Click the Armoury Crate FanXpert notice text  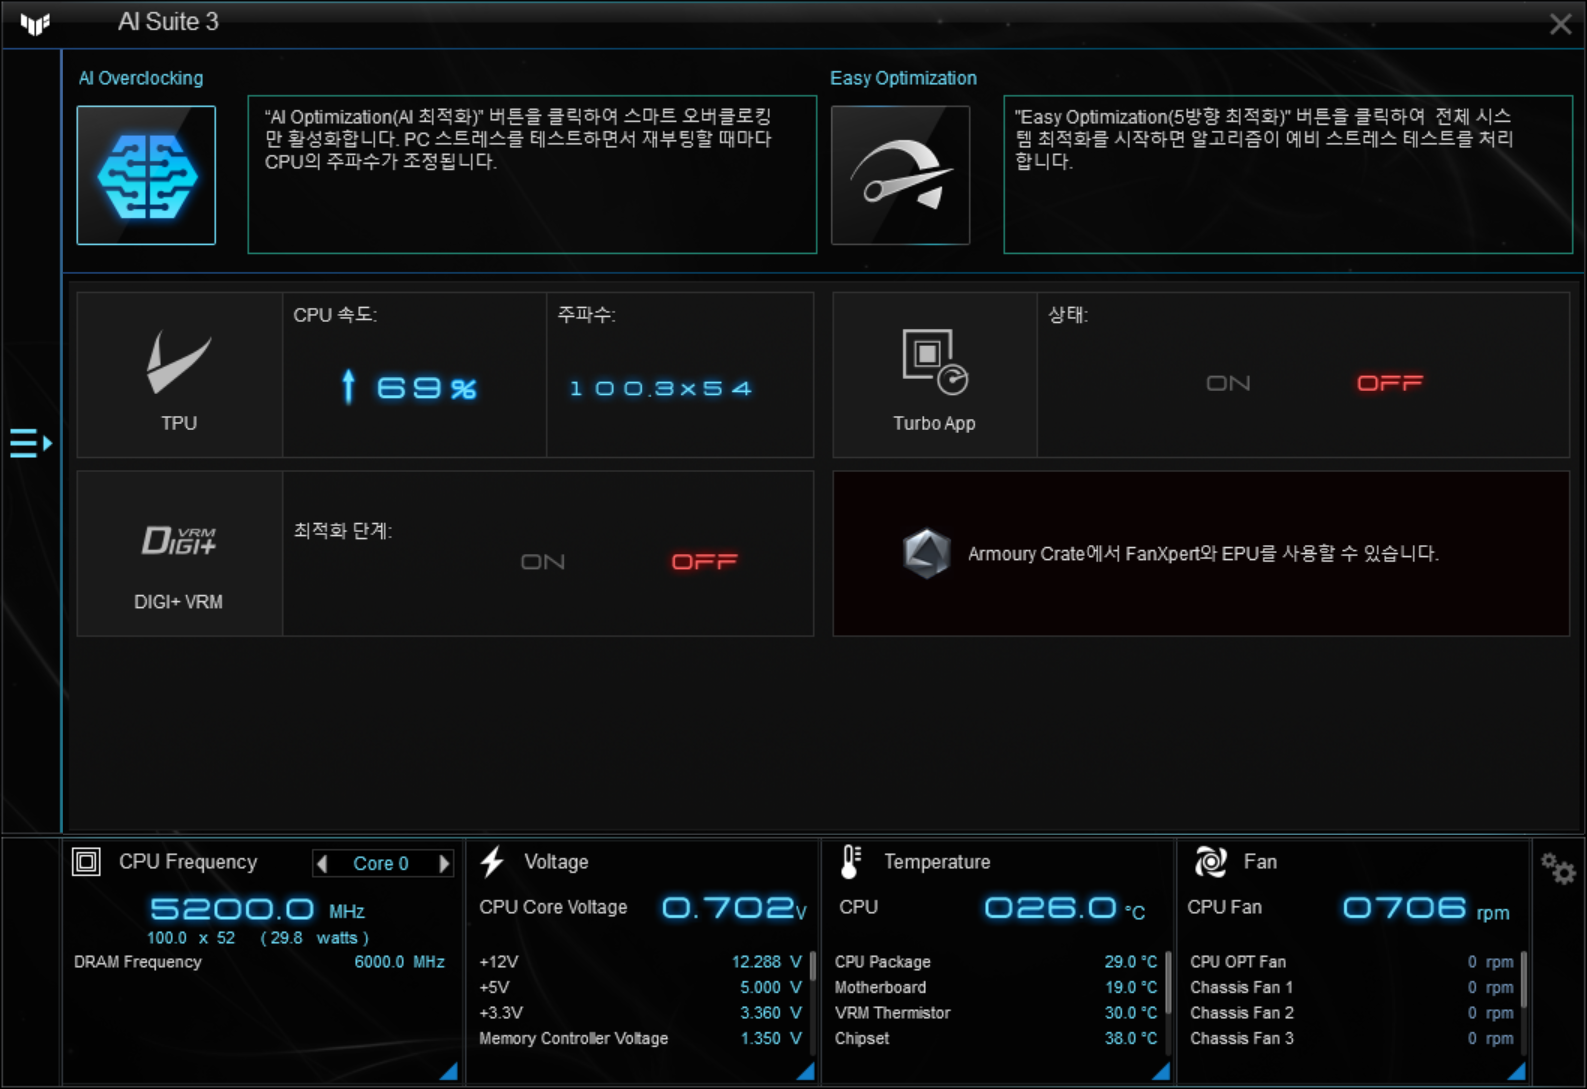point(1203,553)
